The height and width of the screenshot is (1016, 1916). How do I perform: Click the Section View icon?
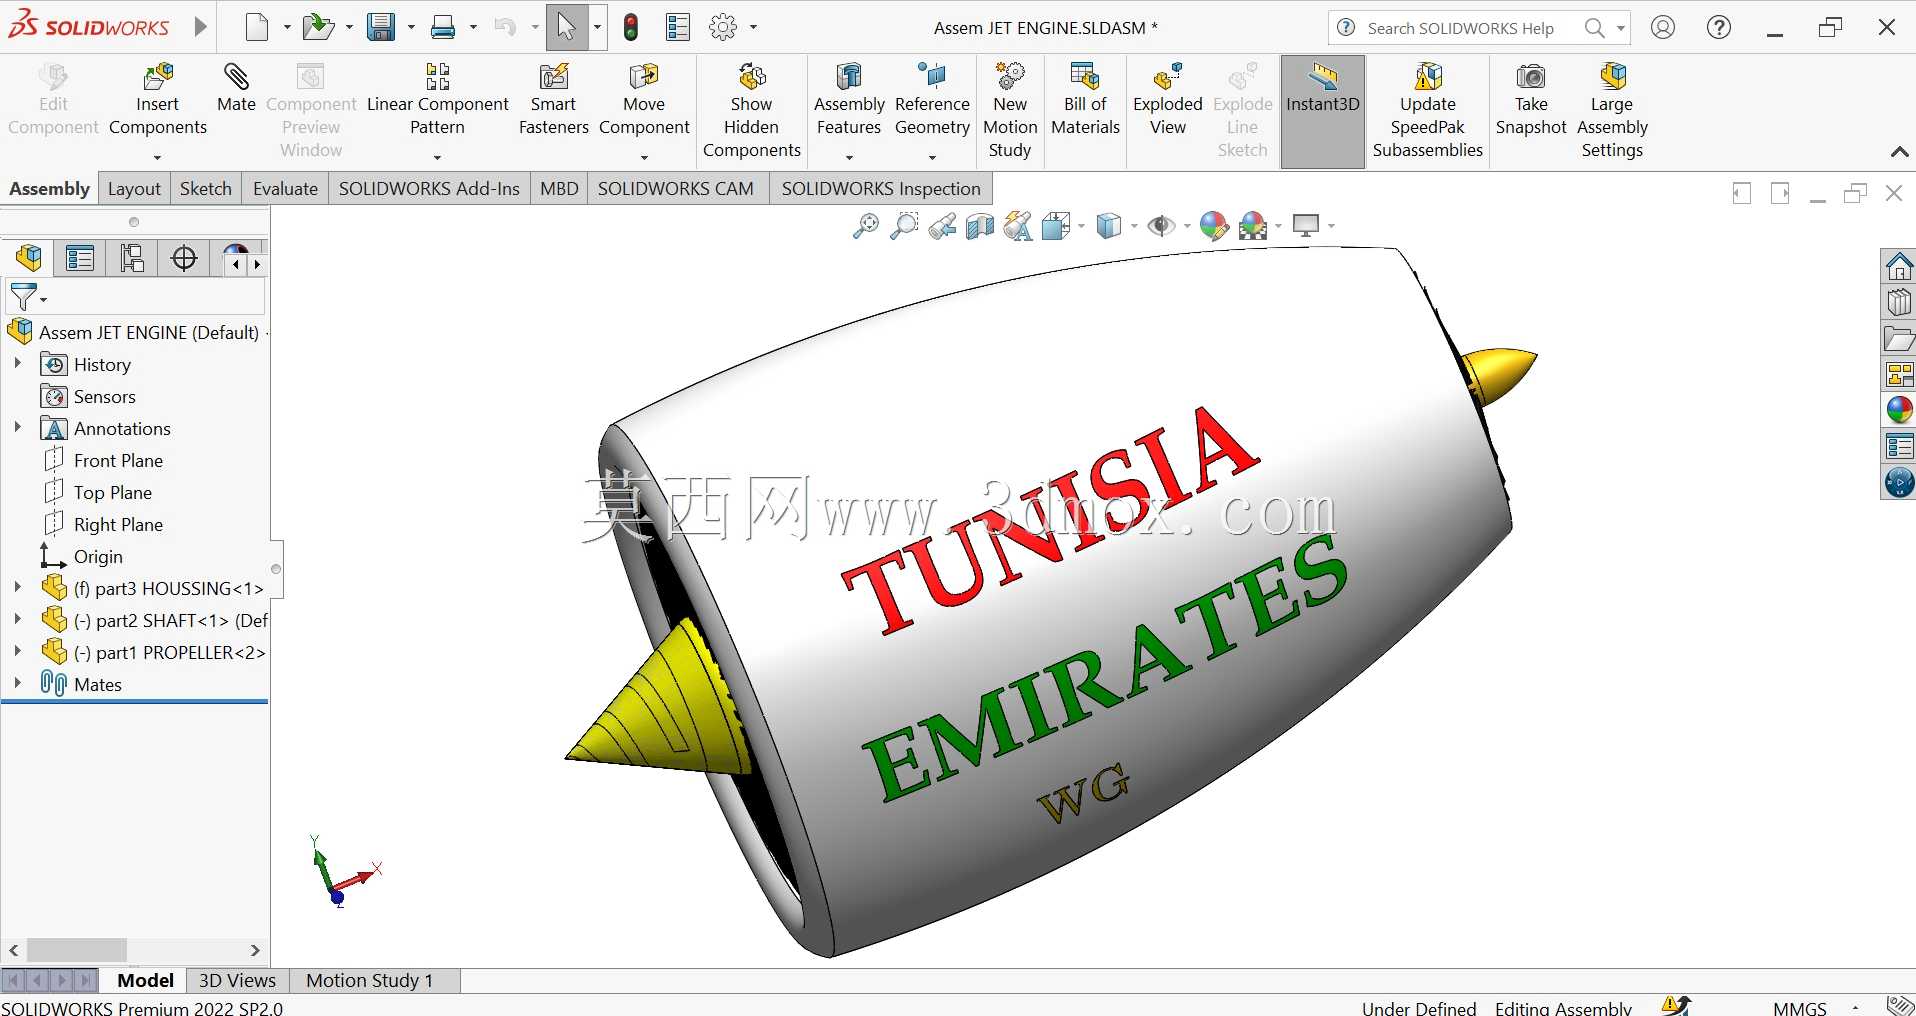point(980,226)
